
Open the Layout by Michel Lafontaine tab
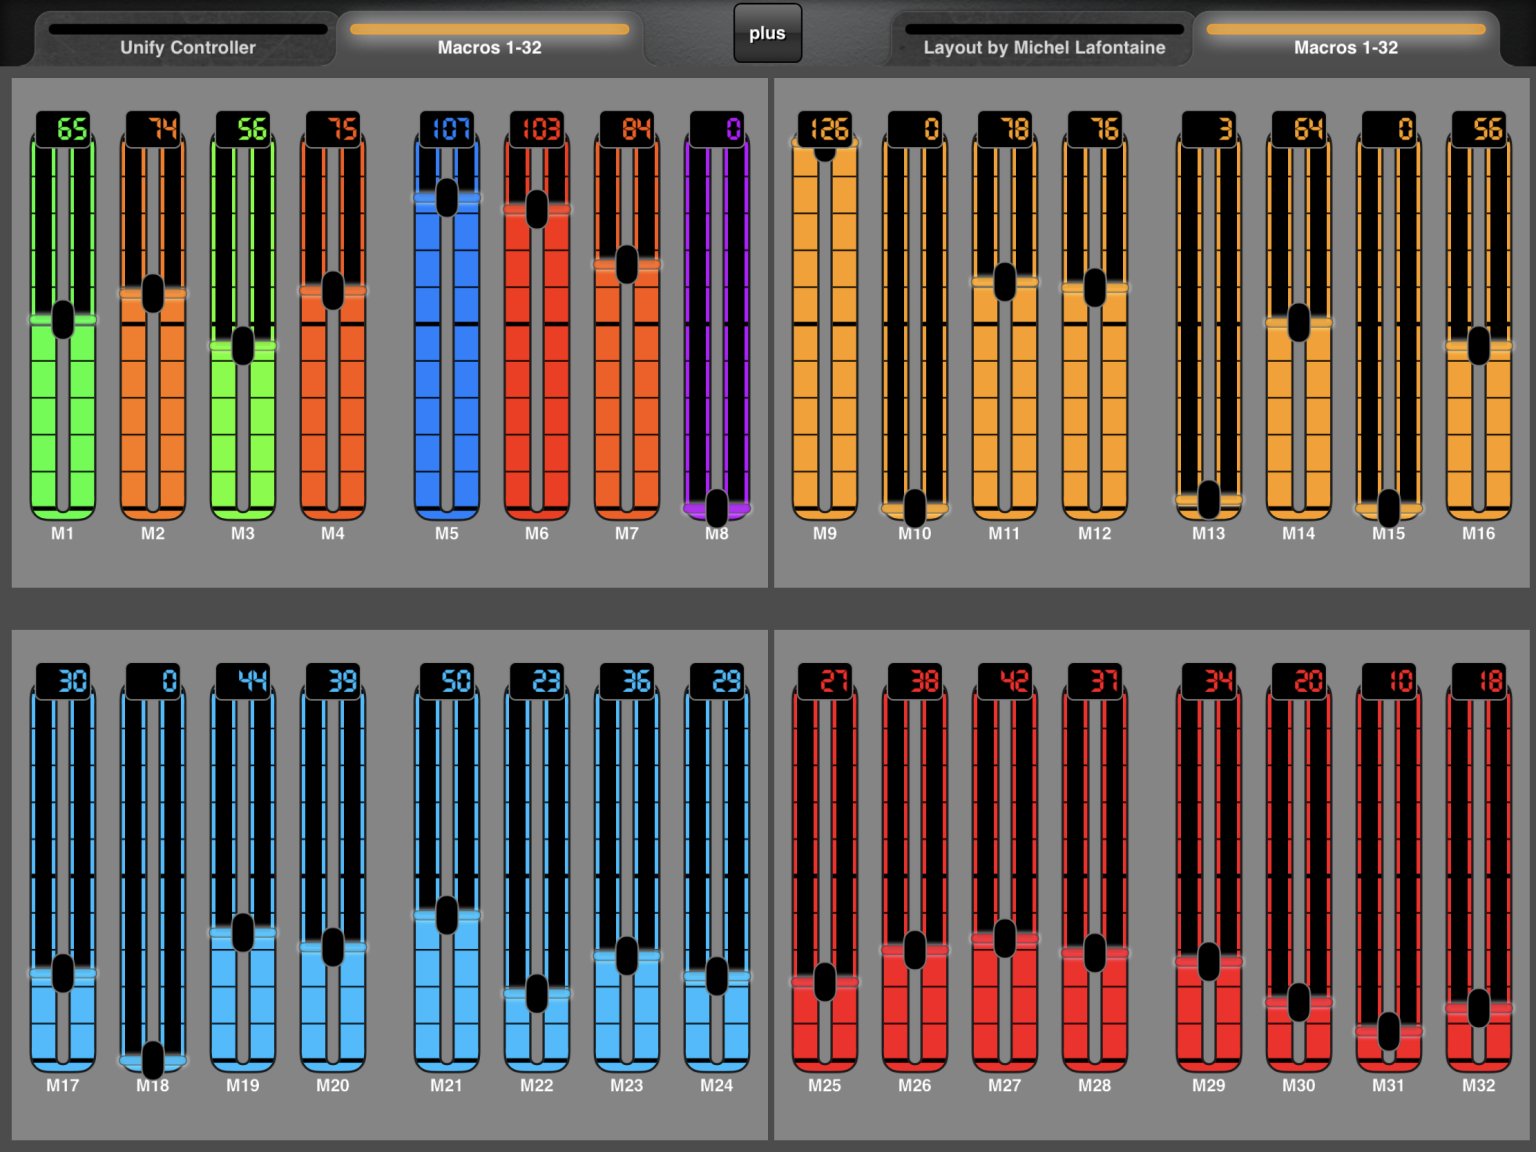(1044, 39)
